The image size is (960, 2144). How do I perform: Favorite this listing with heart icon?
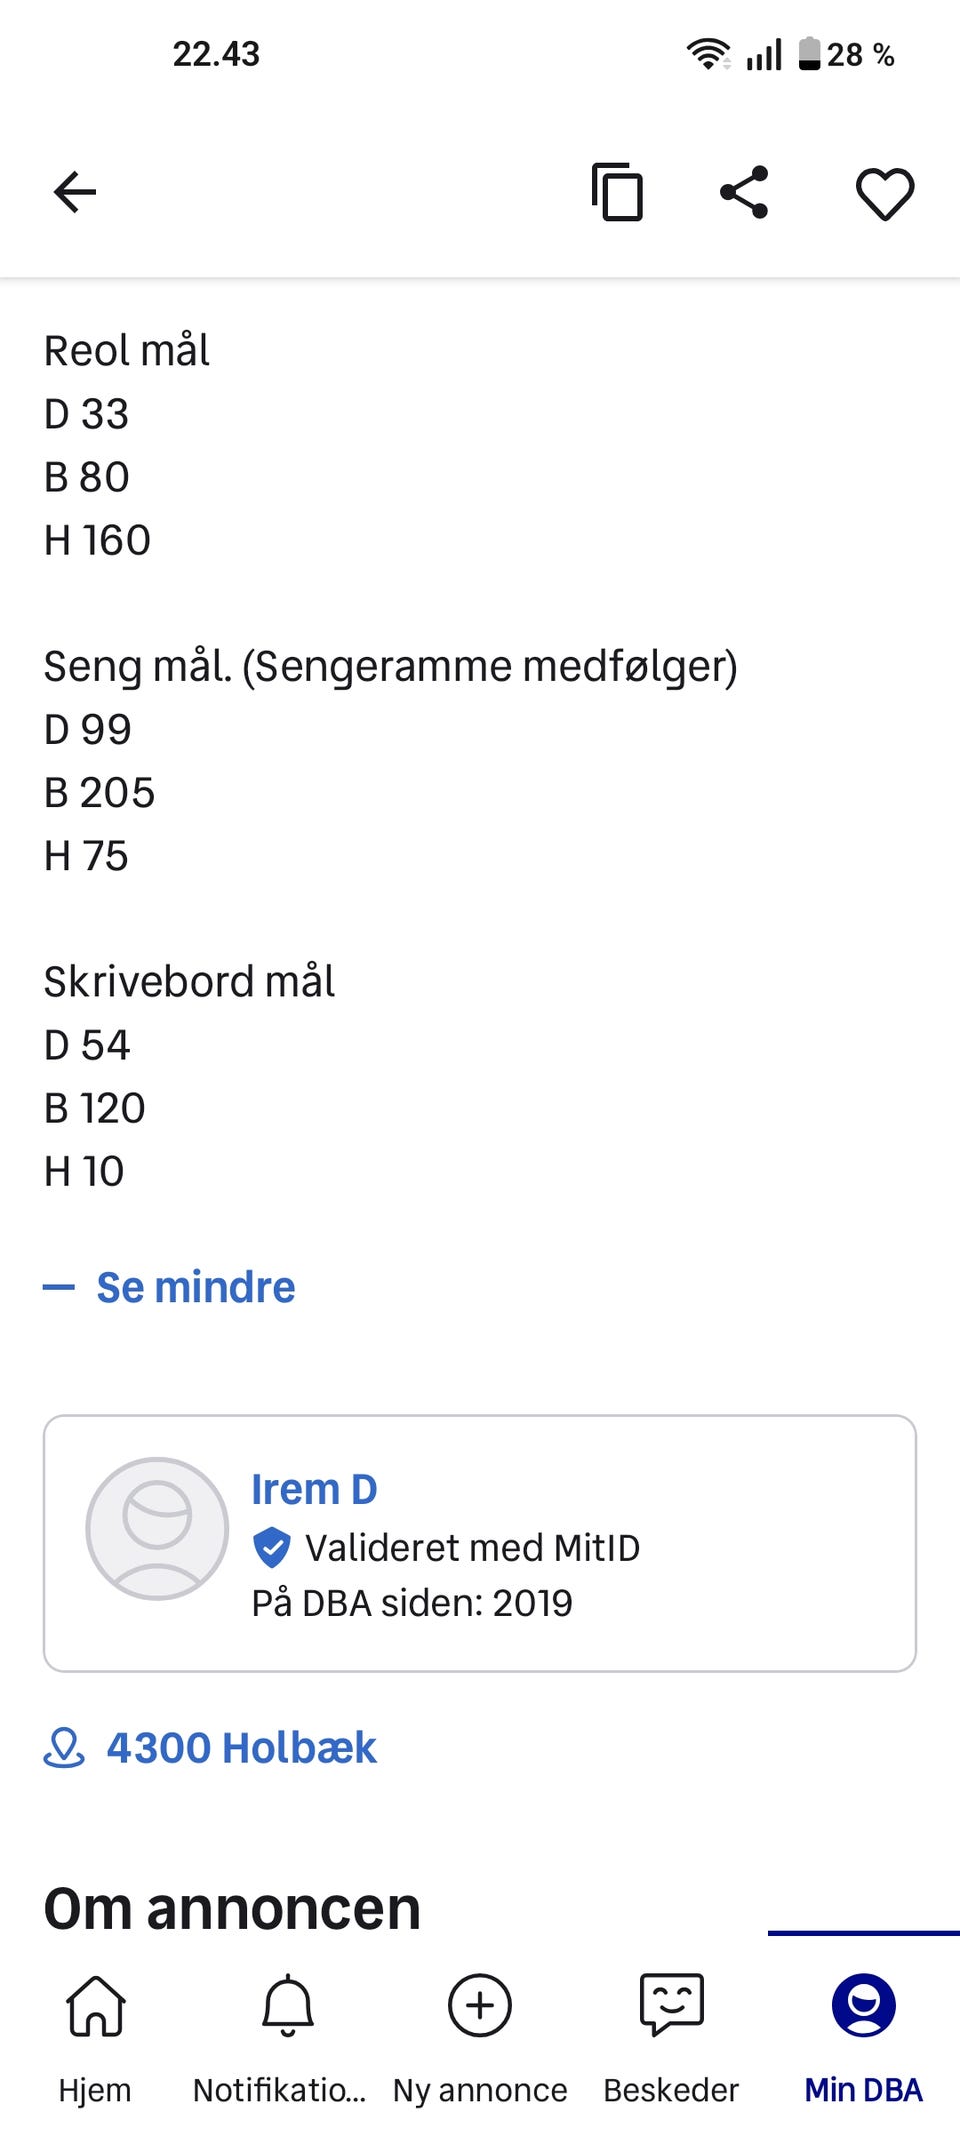pyautogui.click(x=885, y=192)
